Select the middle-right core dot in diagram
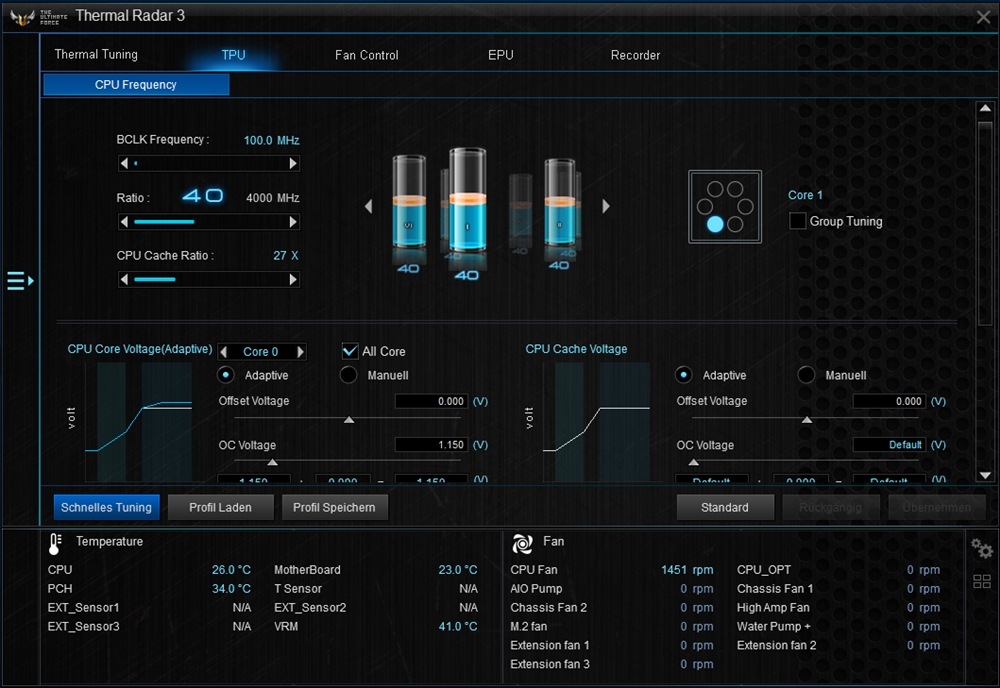 click(x=746, y=207)
